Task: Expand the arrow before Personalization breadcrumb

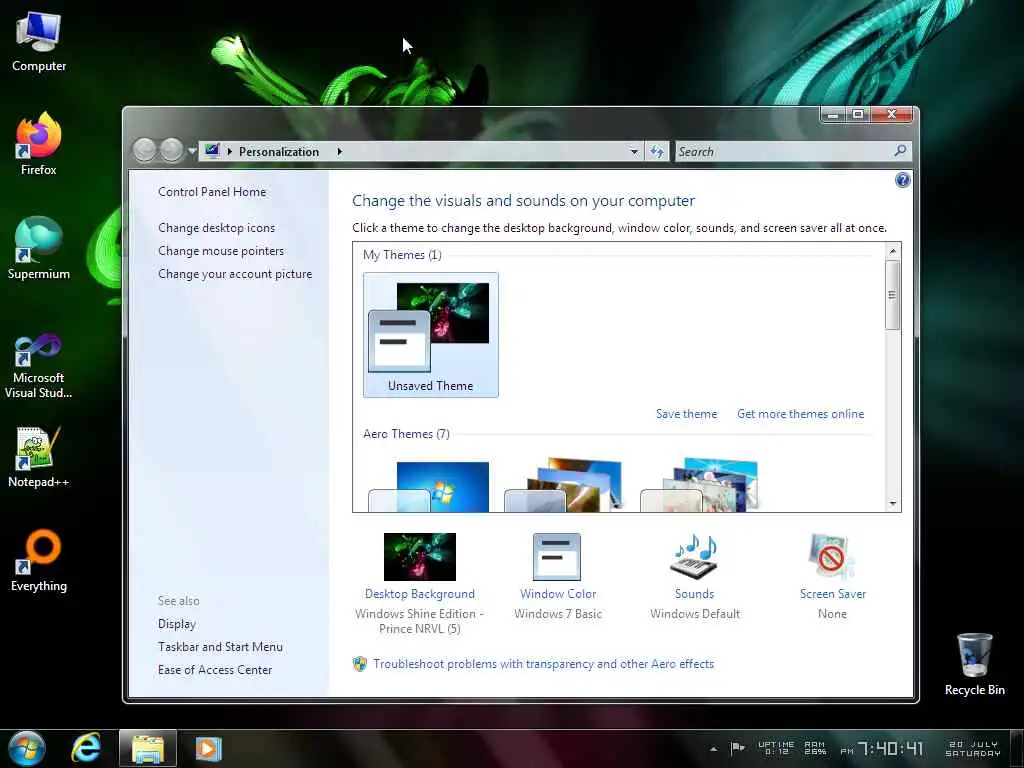Action: click(x=229, y=152)
